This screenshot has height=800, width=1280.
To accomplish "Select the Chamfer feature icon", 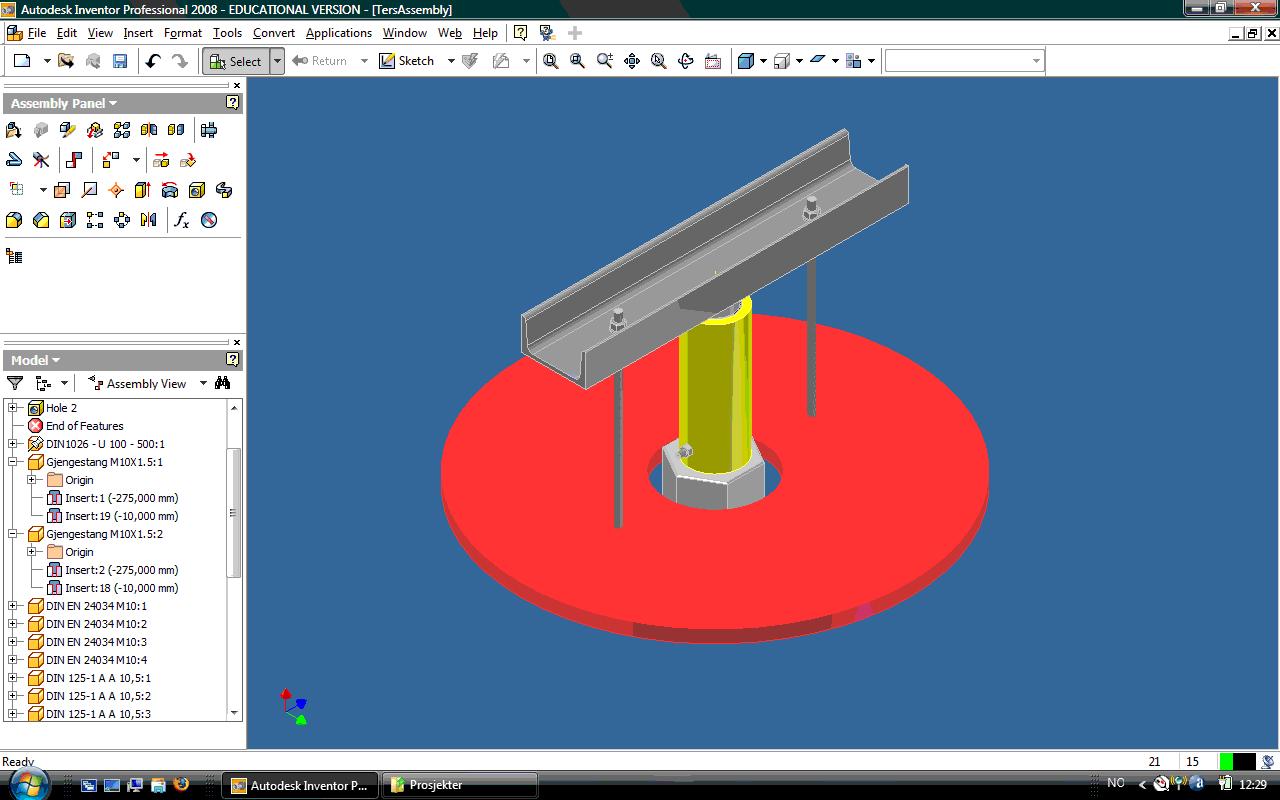I will point(41,220).
